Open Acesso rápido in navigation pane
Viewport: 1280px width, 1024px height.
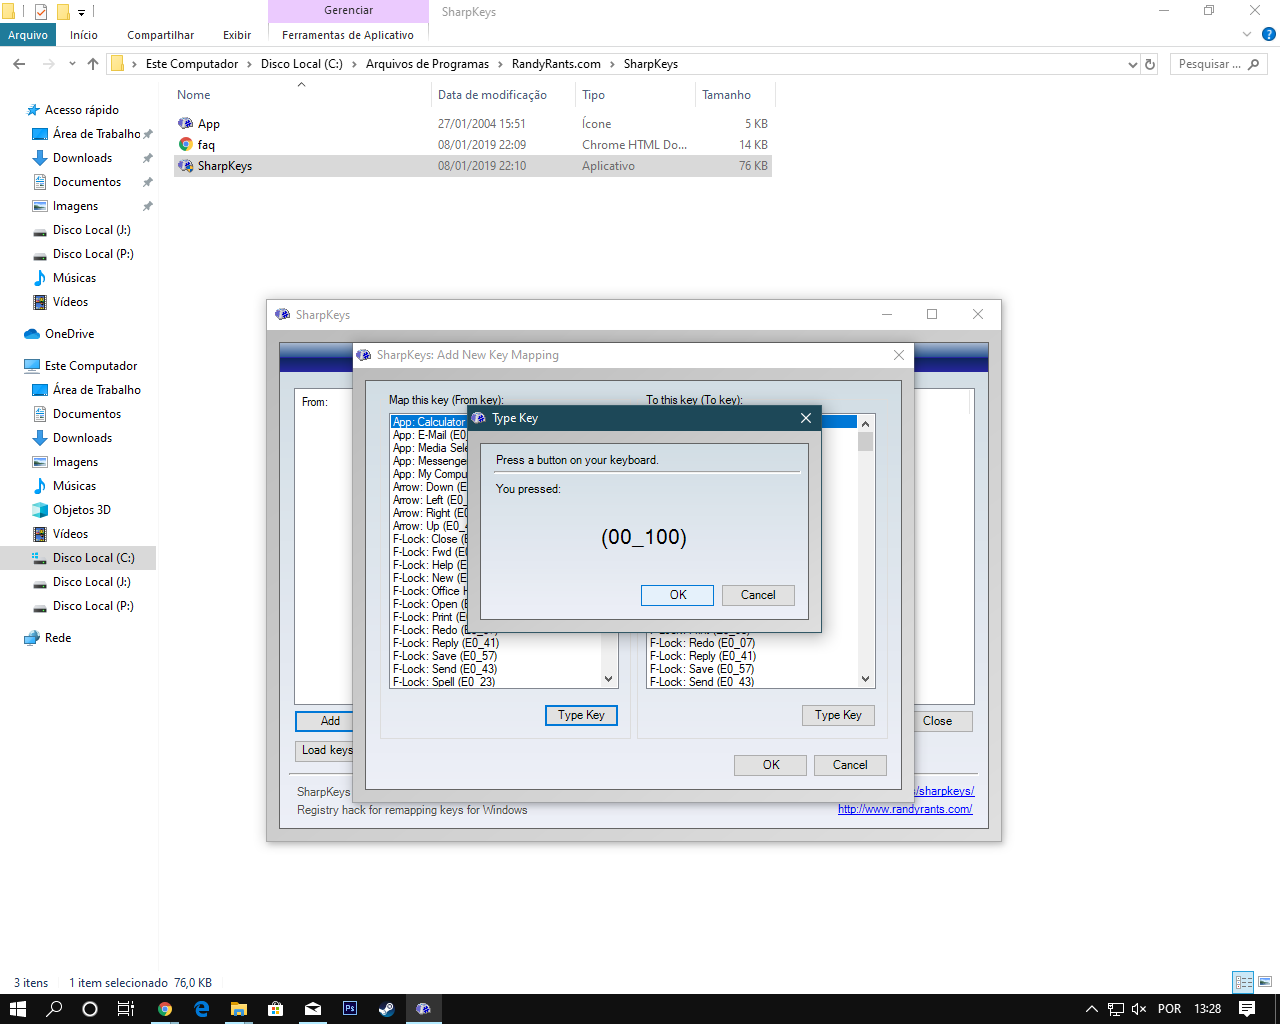[x=81, y=110]
